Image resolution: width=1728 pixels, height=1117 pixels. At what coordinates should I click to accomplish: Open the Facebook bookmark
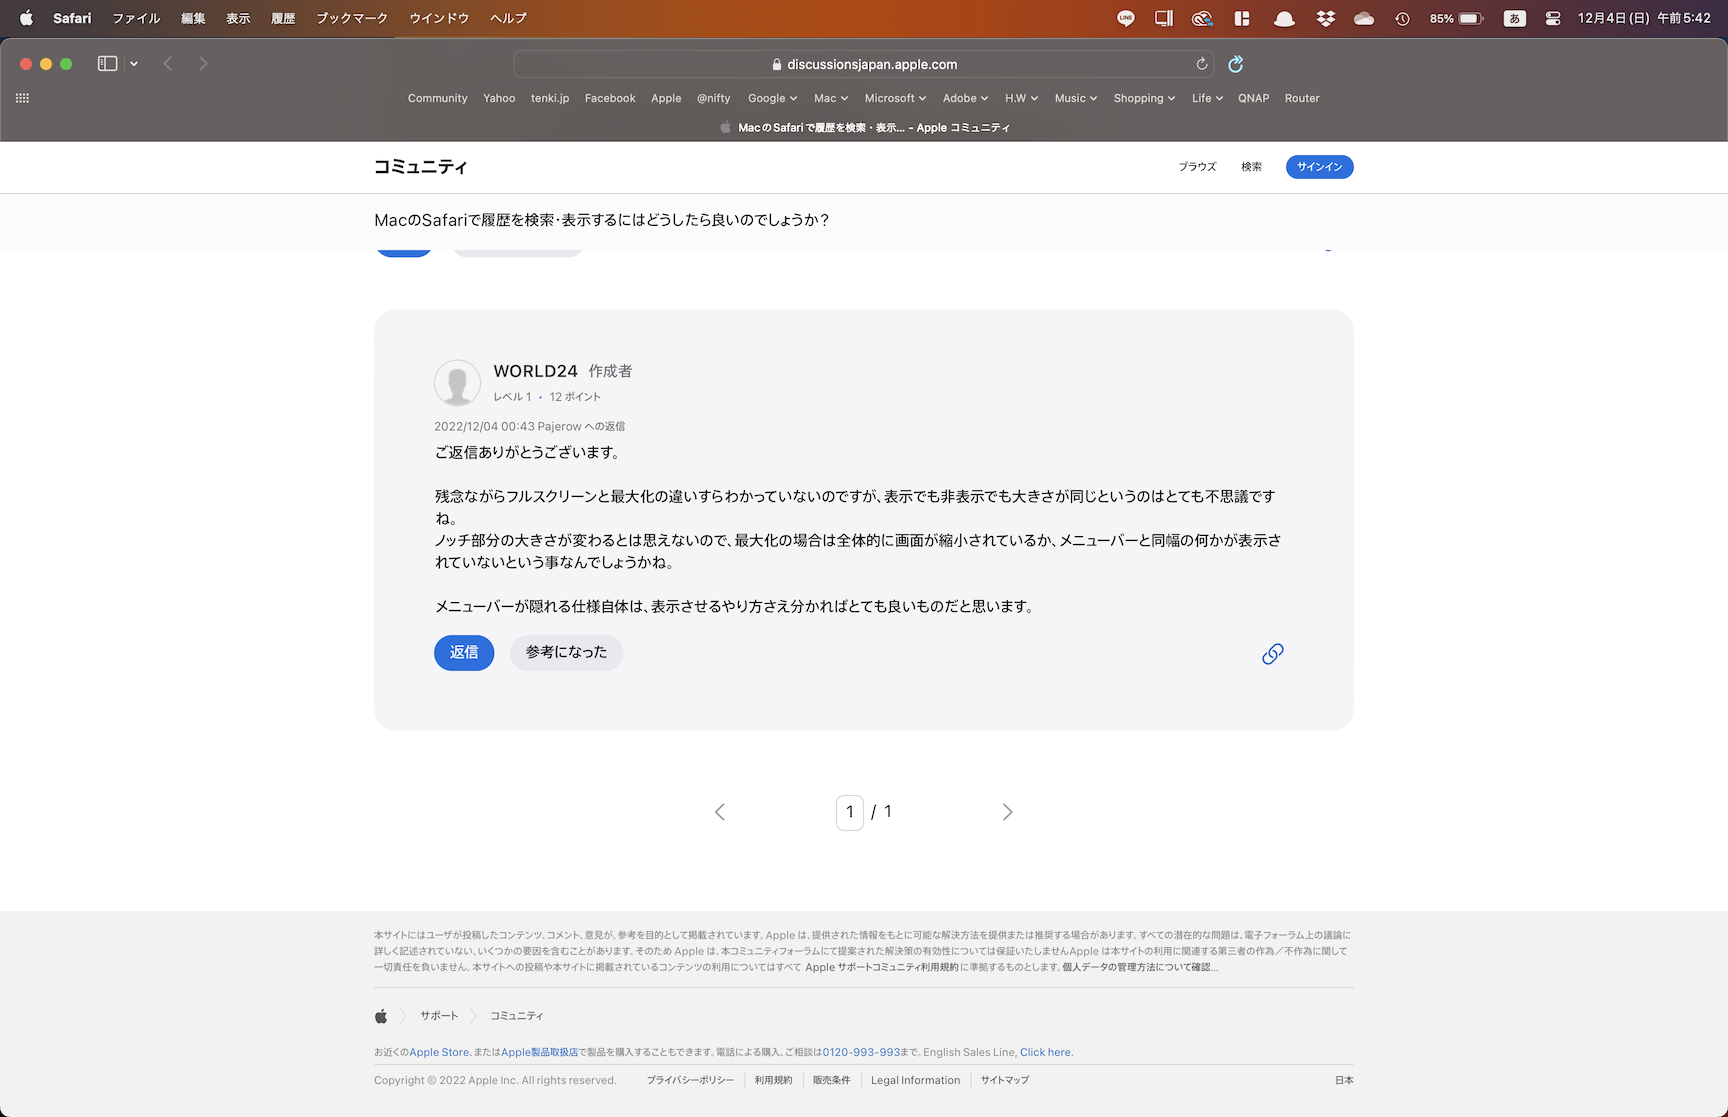610,98
